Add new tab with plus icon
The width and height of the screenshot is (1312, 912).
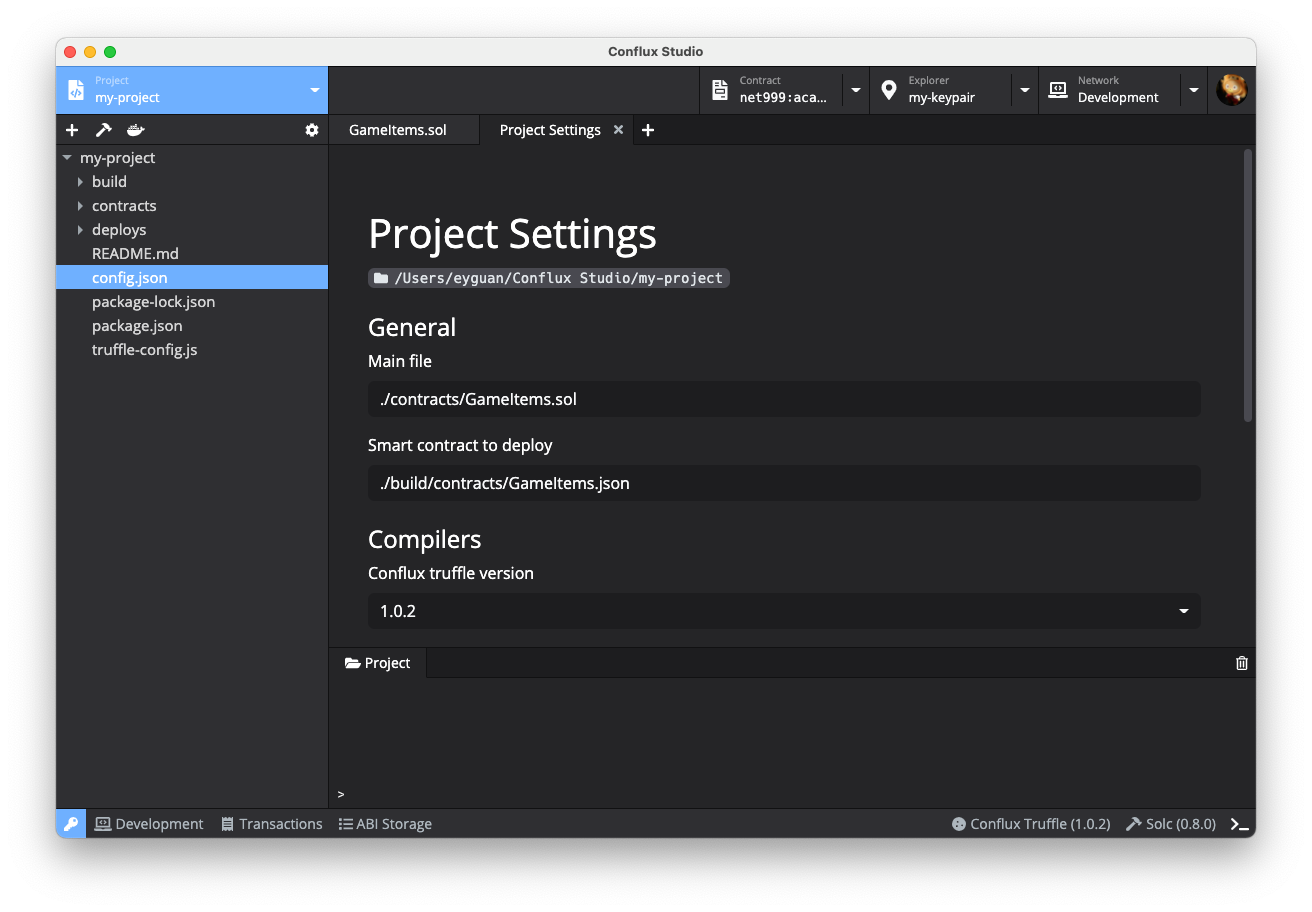pyautogui.click(x=648, y=130)
